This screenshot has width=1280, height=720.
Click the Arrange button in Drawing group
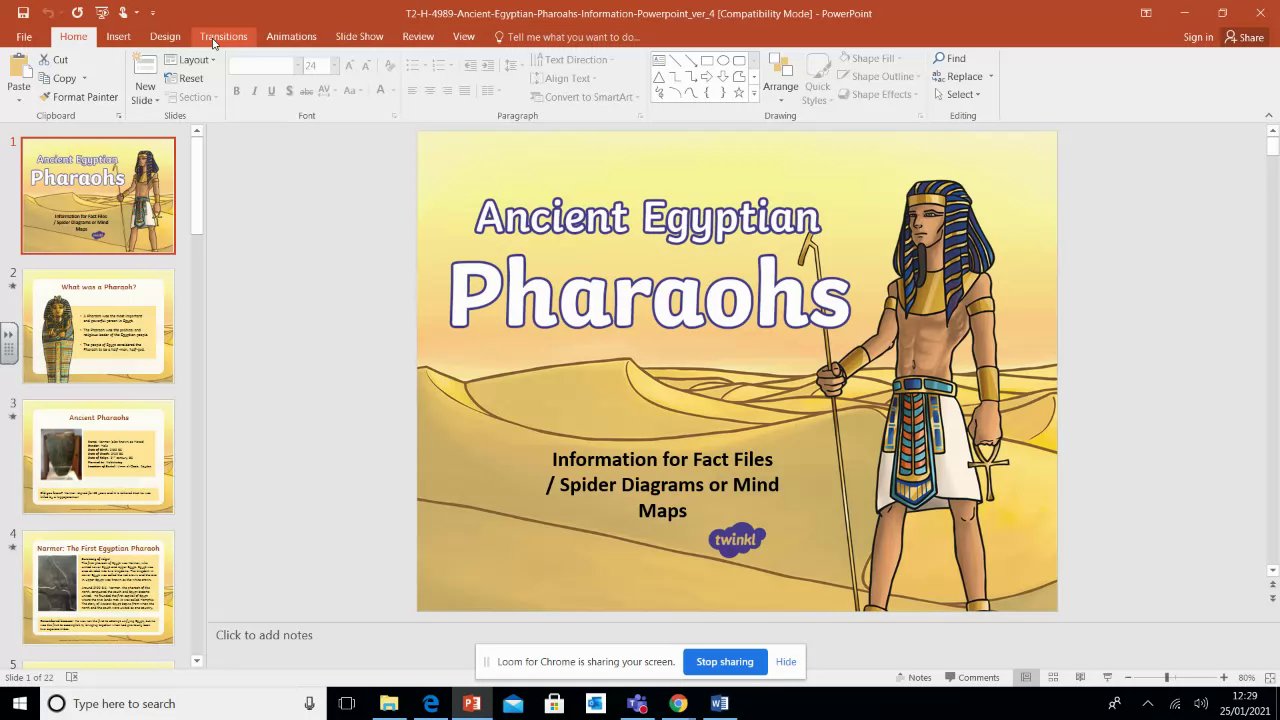[780, 76]
